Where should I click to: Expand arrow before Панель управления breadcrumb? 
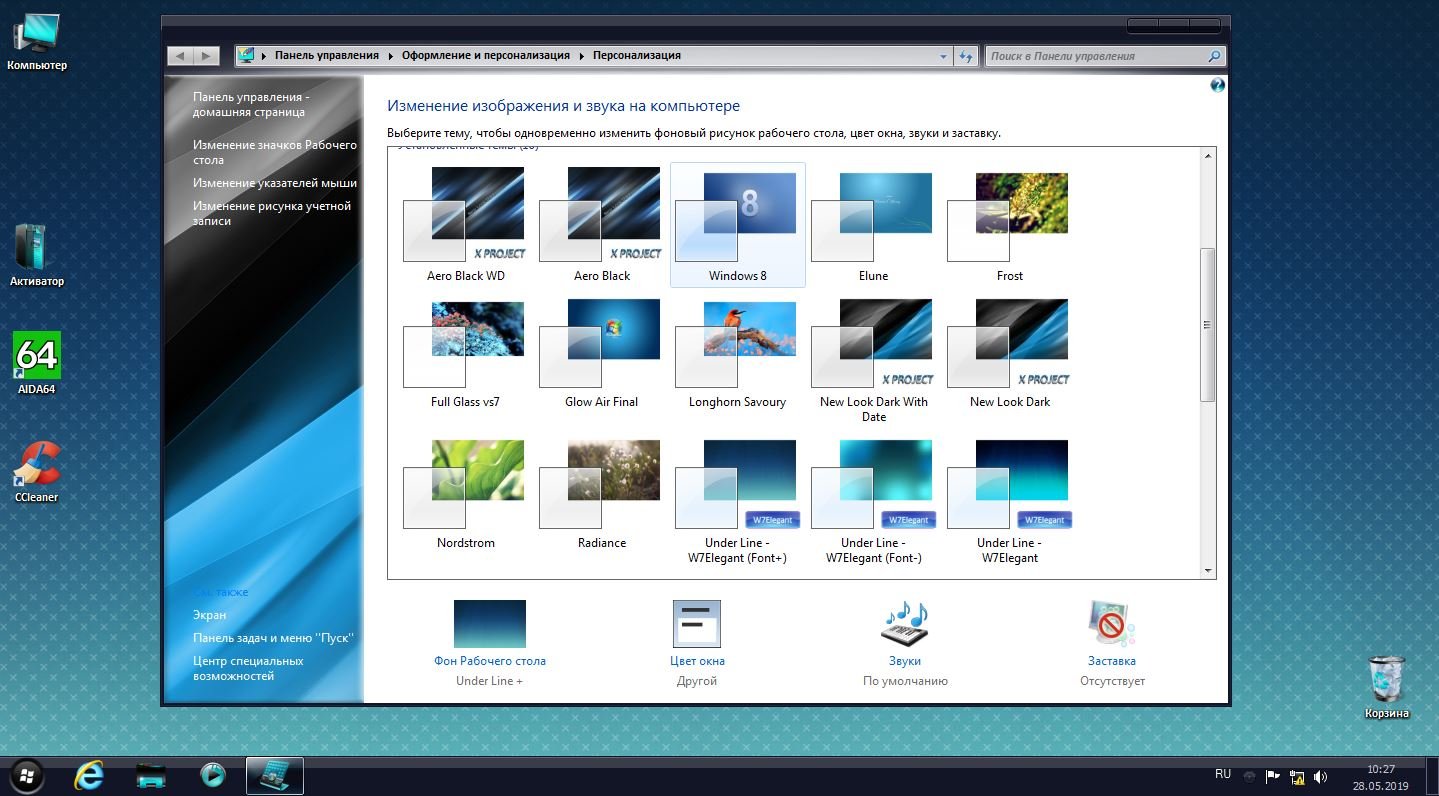click(x=265, y=56)
